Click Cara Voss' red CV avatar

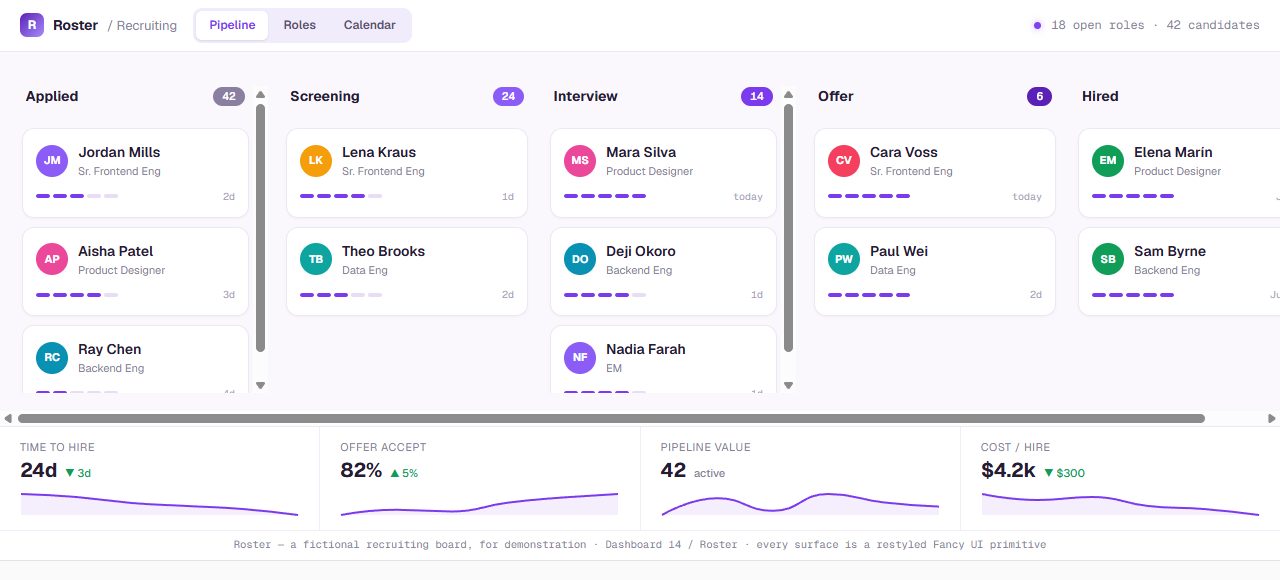tap(844, 160)
